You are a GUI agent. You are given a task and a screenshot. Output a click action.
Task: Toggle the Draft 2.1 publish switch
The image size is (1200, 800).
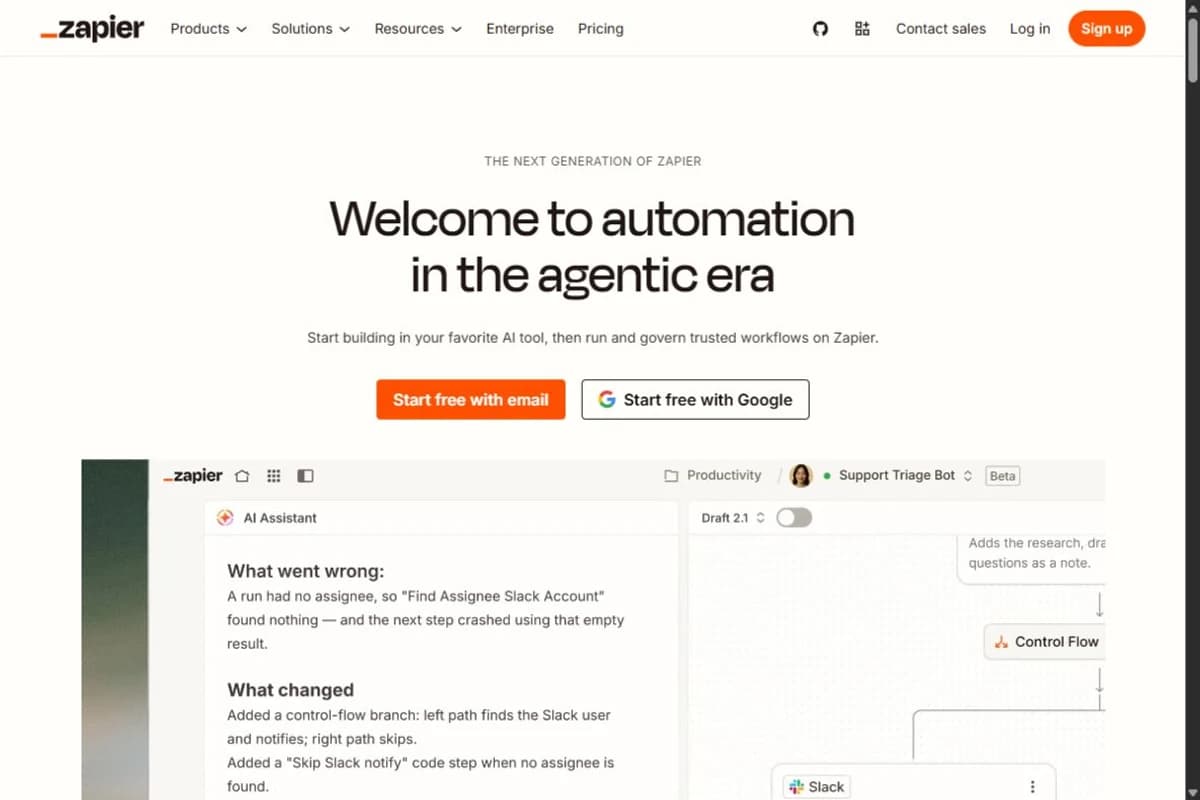(794, 517)
